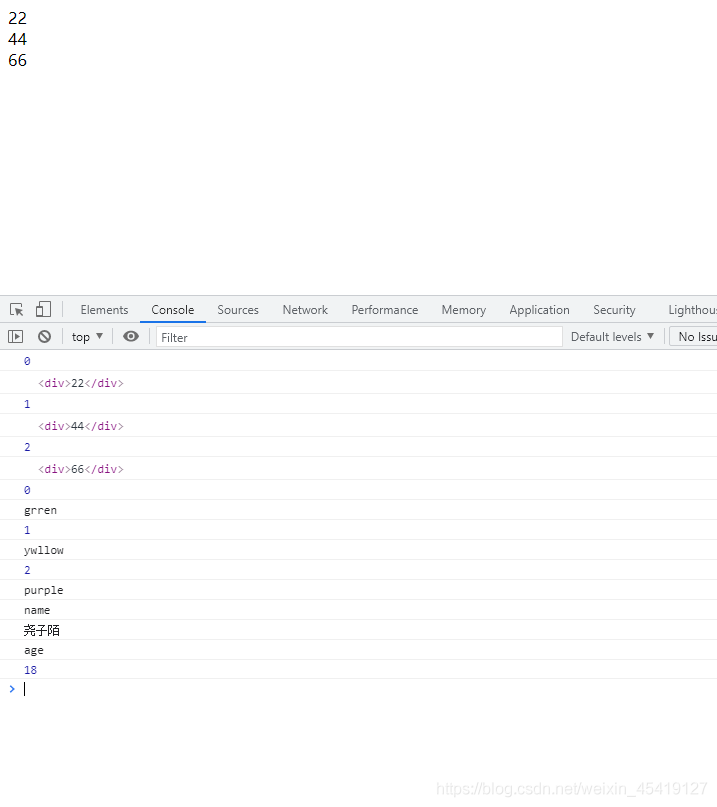The height and width of the screenshot is (807, 717).
Task: Select the Console tab
Action: tap(172, 310)
